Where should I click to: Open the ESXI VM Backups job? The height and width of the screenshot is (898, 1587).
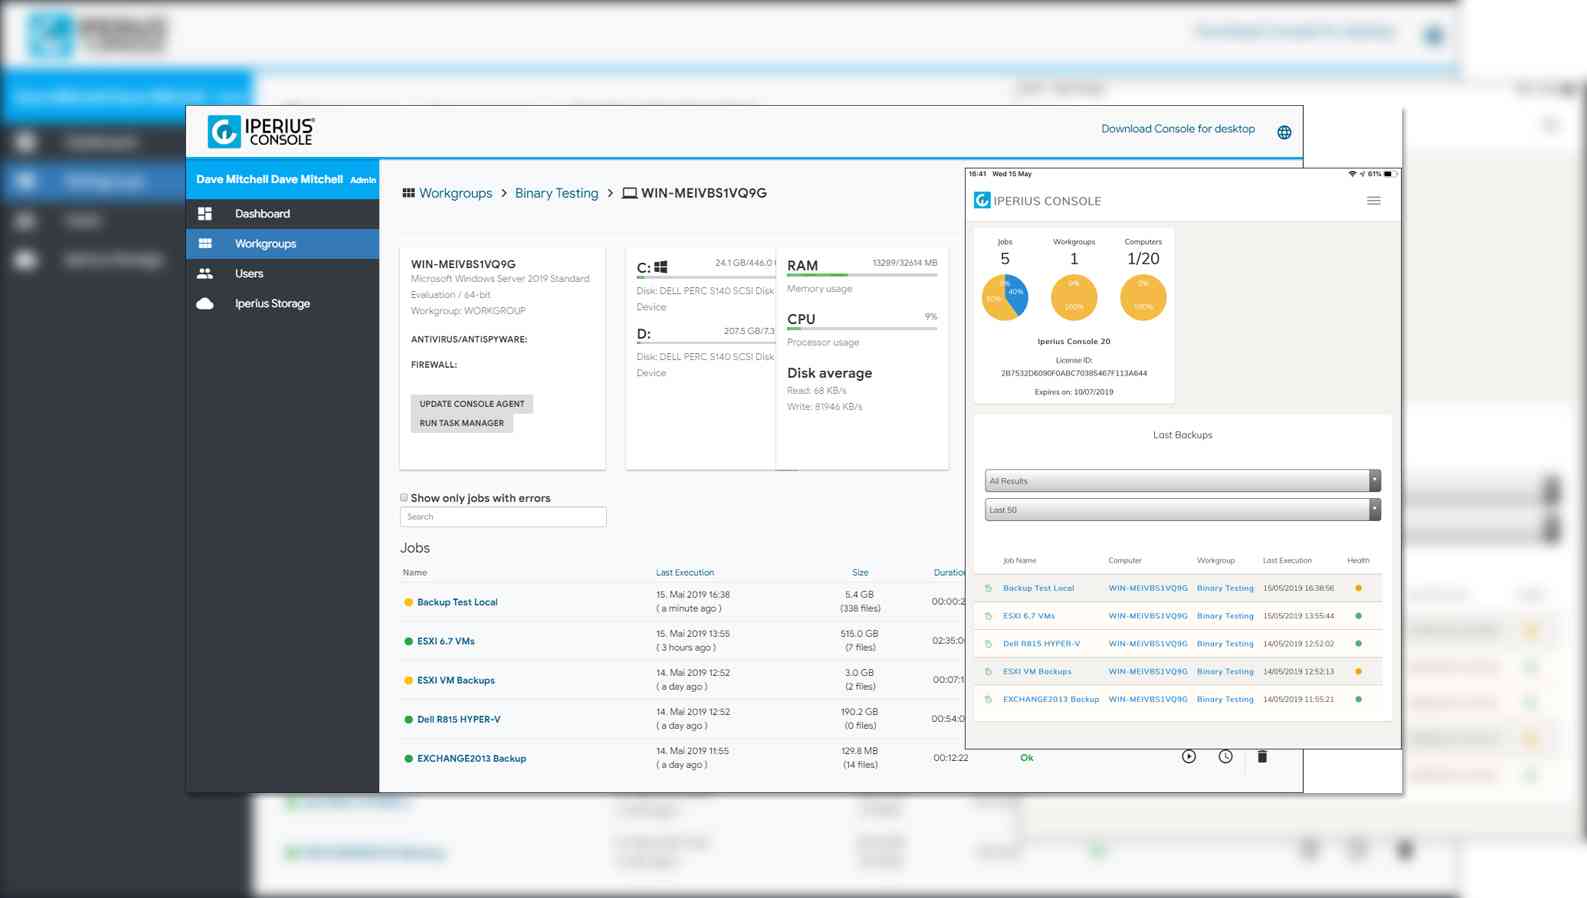[456, 680]
